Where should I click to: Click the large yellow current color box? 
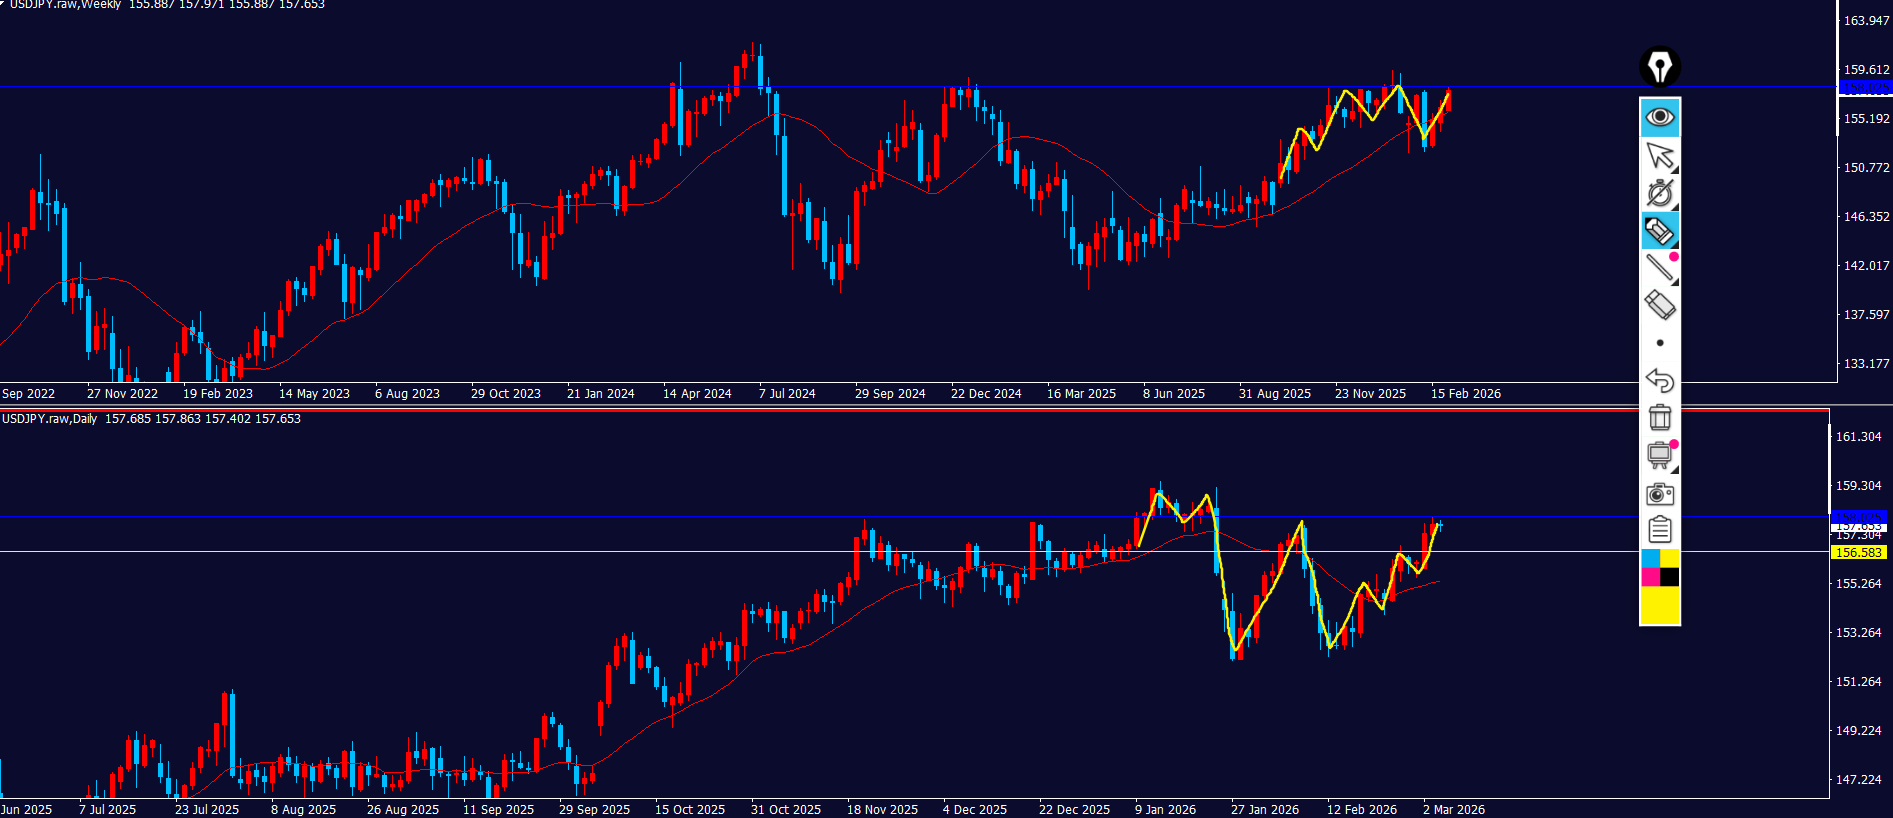point(1659,606)
